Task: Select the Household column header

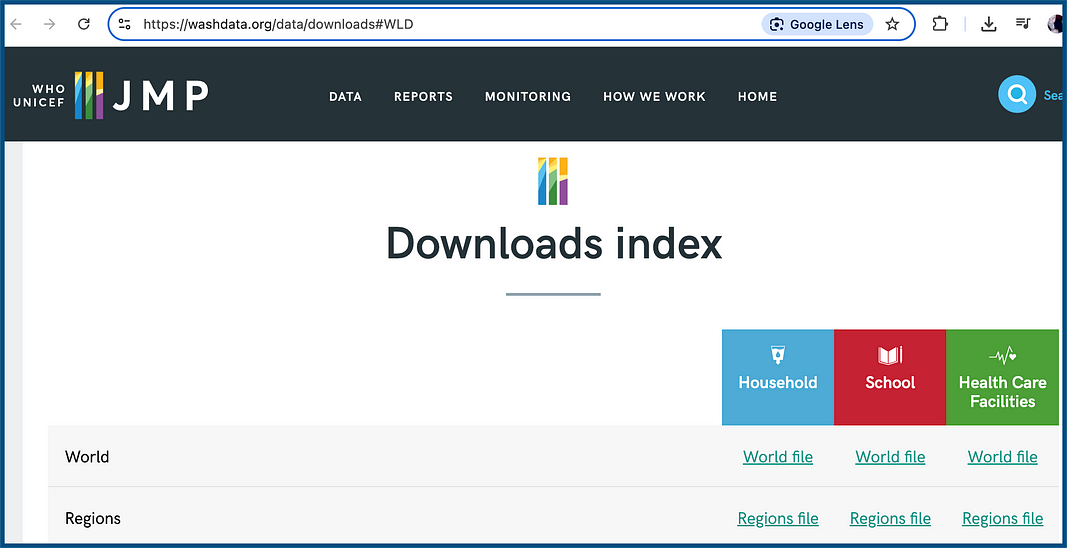Action: click(x=778, y=377)
